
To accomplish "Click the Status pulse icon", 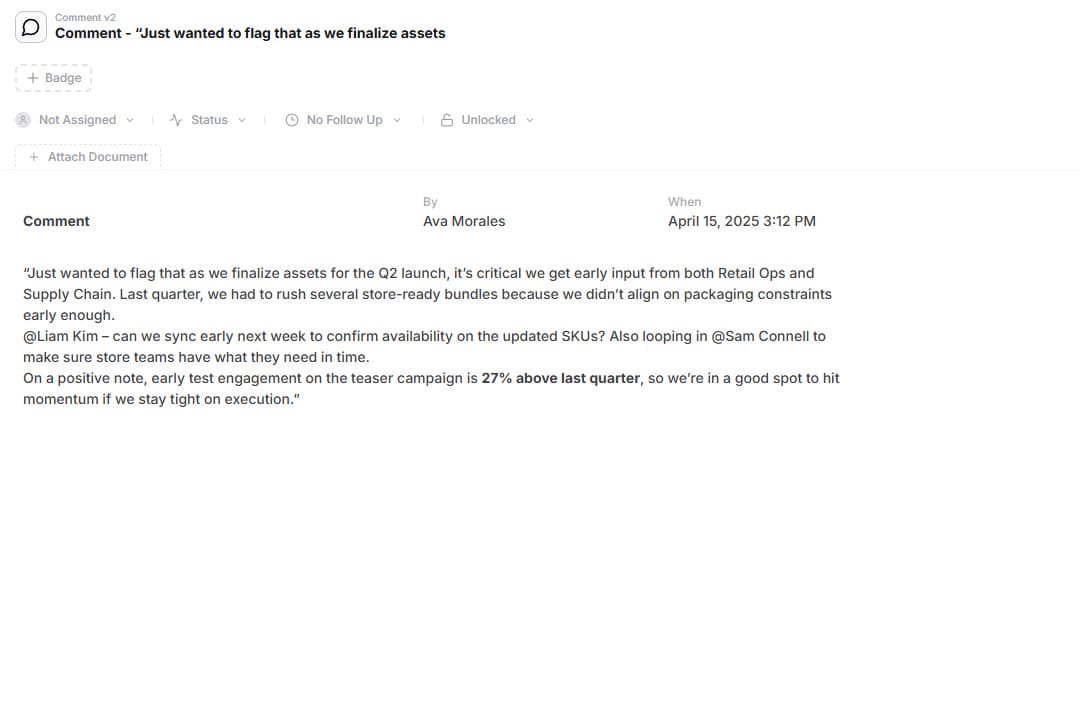I will pyautogui.click(x=176, y=120).
